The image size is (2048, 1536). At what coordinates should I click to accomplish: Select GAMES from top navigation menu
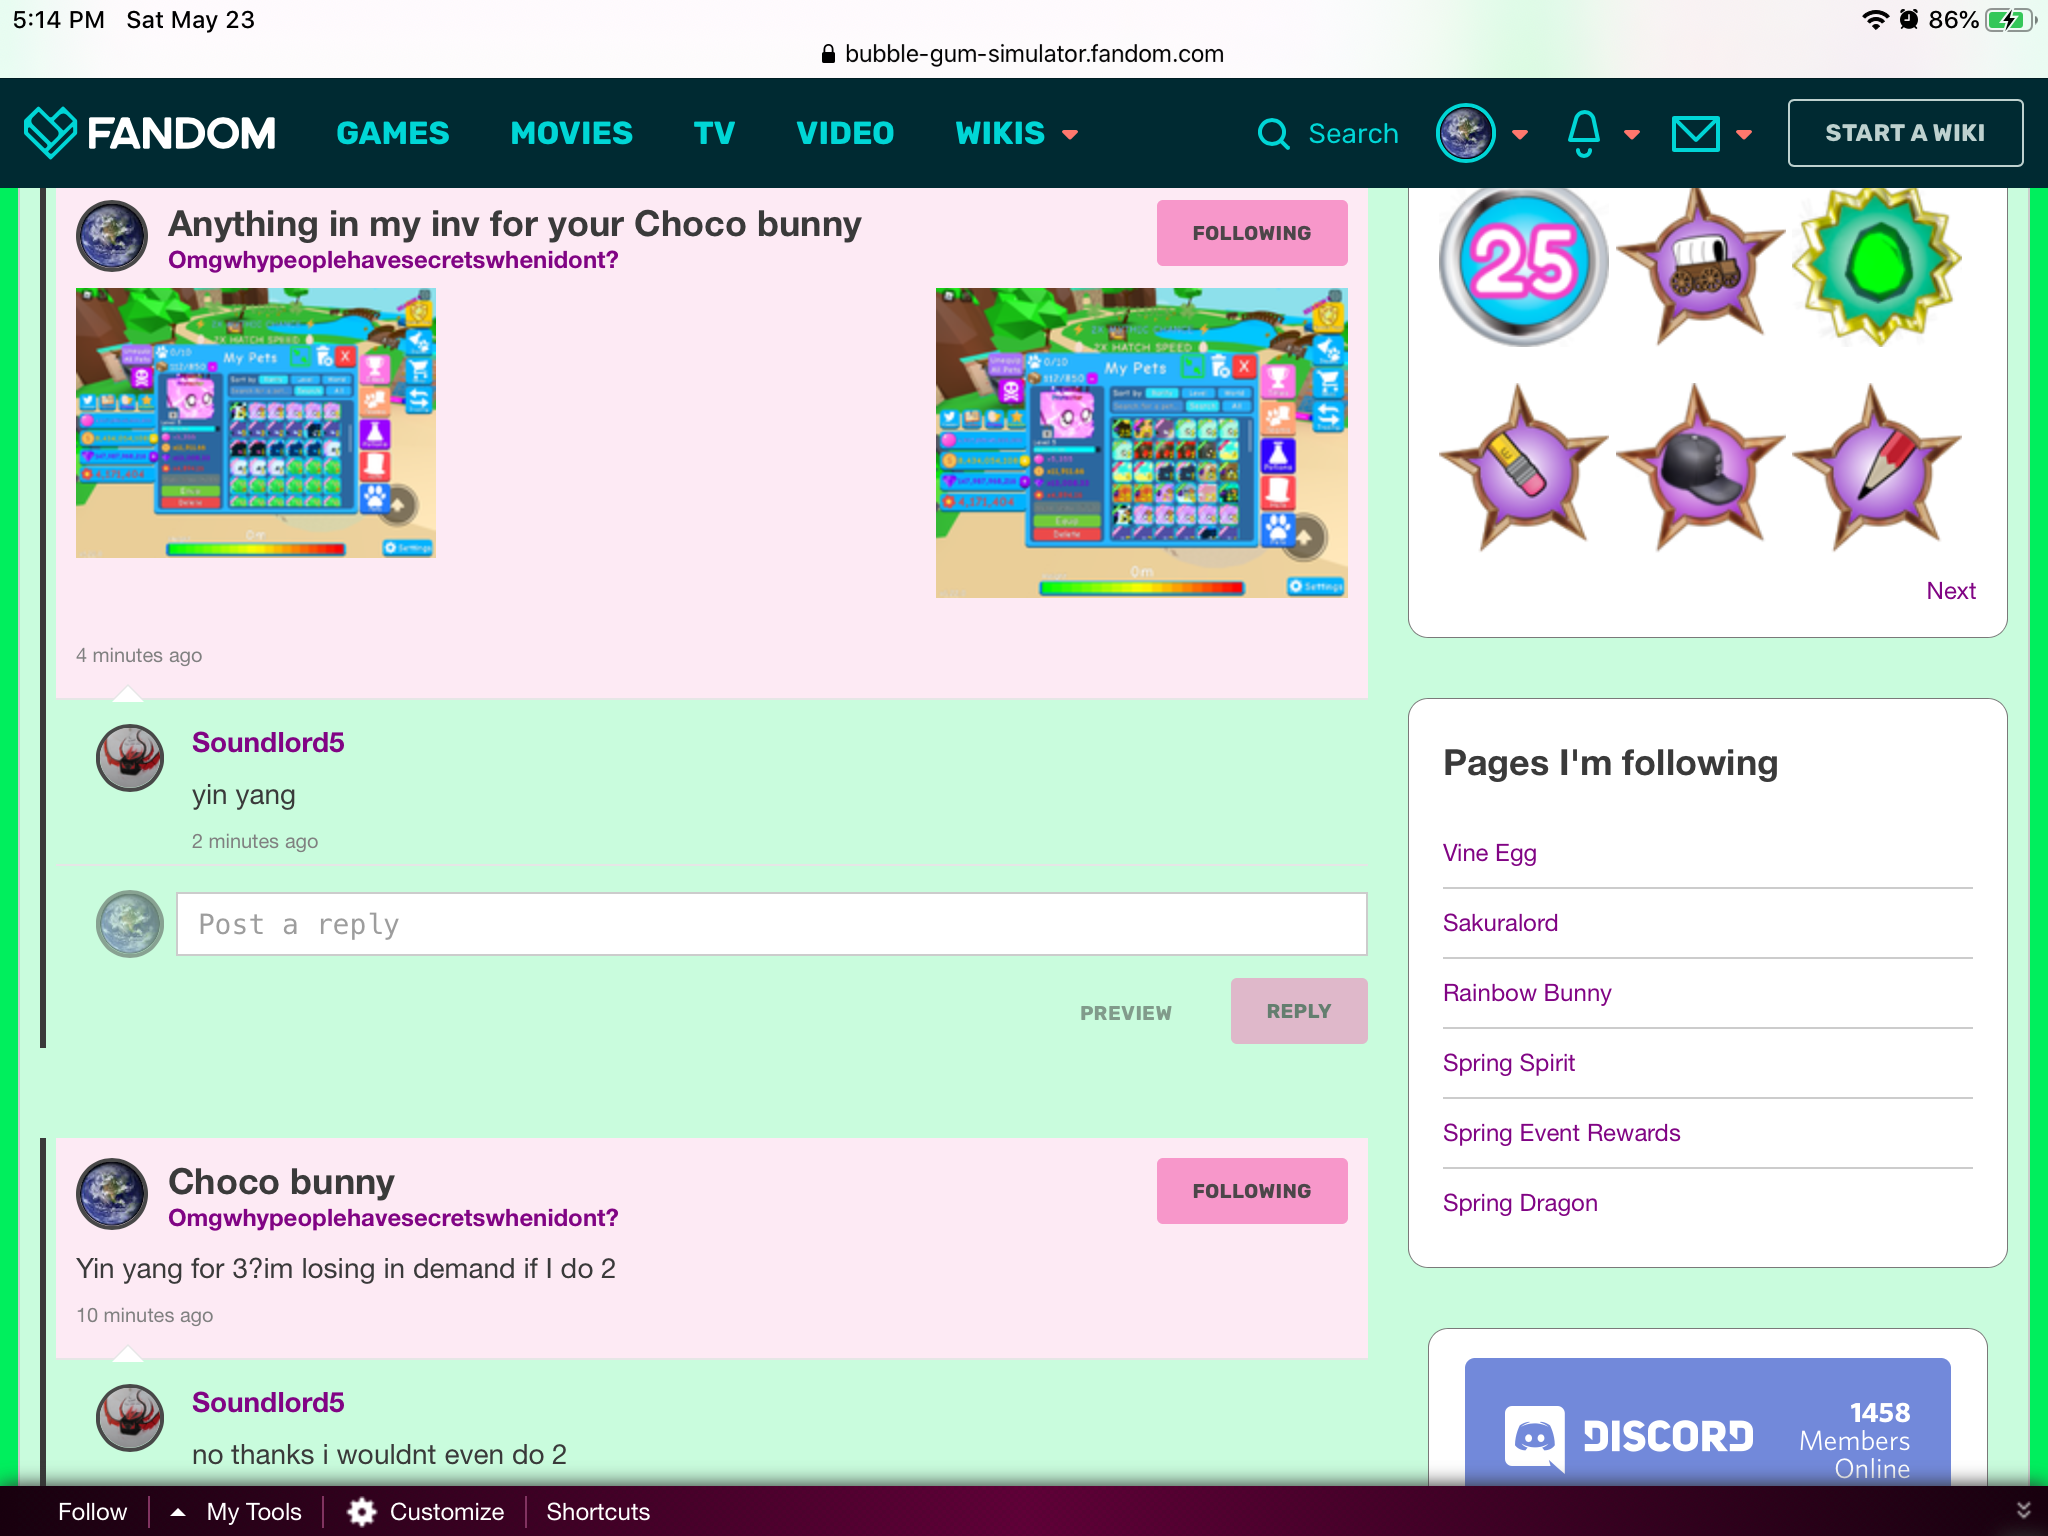coord(393,132)
